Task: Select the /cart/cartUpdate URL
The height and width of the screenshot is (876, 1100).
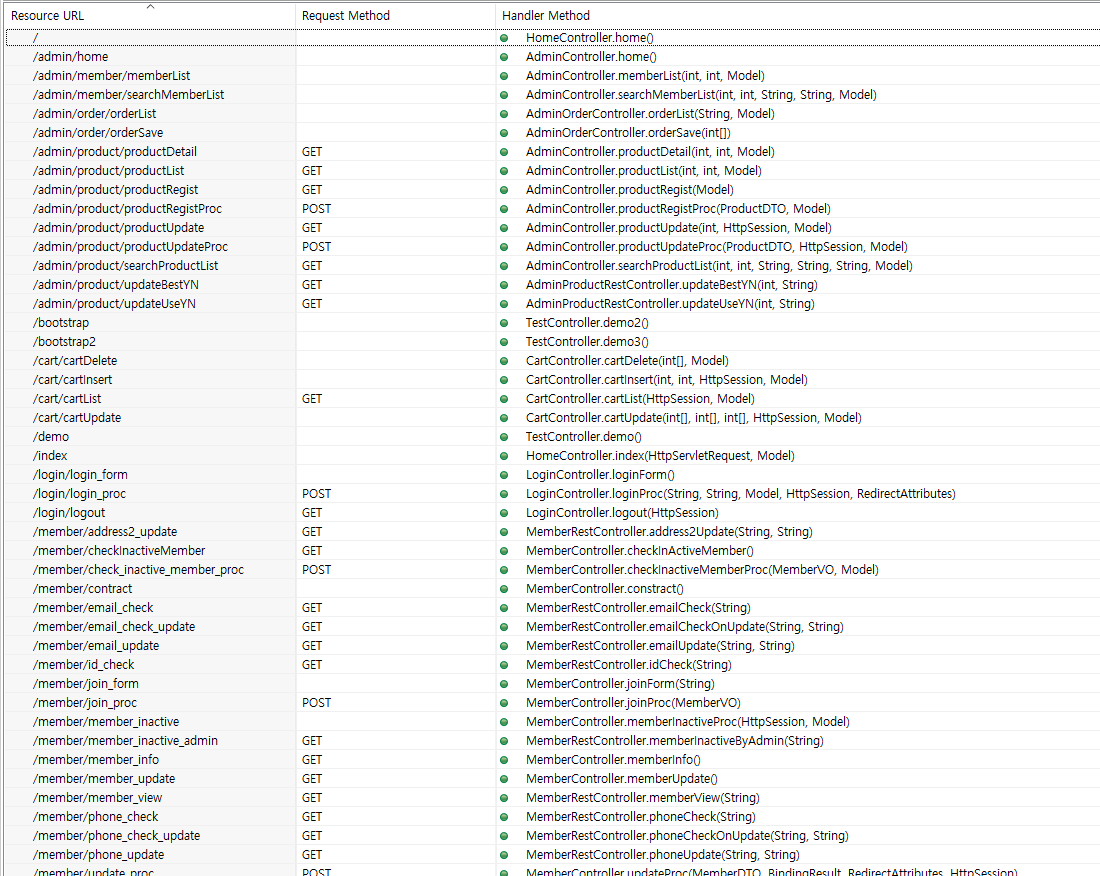Action: [76, 417]
